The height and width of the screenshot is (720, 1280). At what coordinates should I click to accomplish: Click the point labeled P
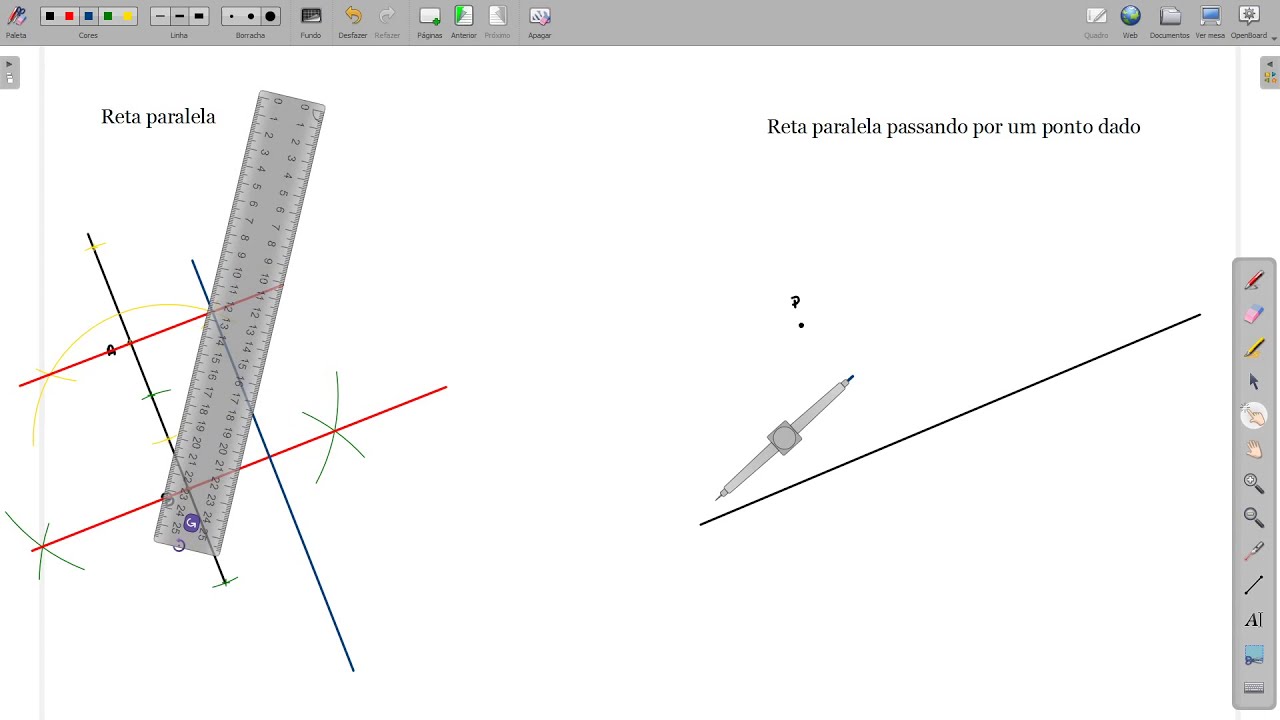point(801,325)
